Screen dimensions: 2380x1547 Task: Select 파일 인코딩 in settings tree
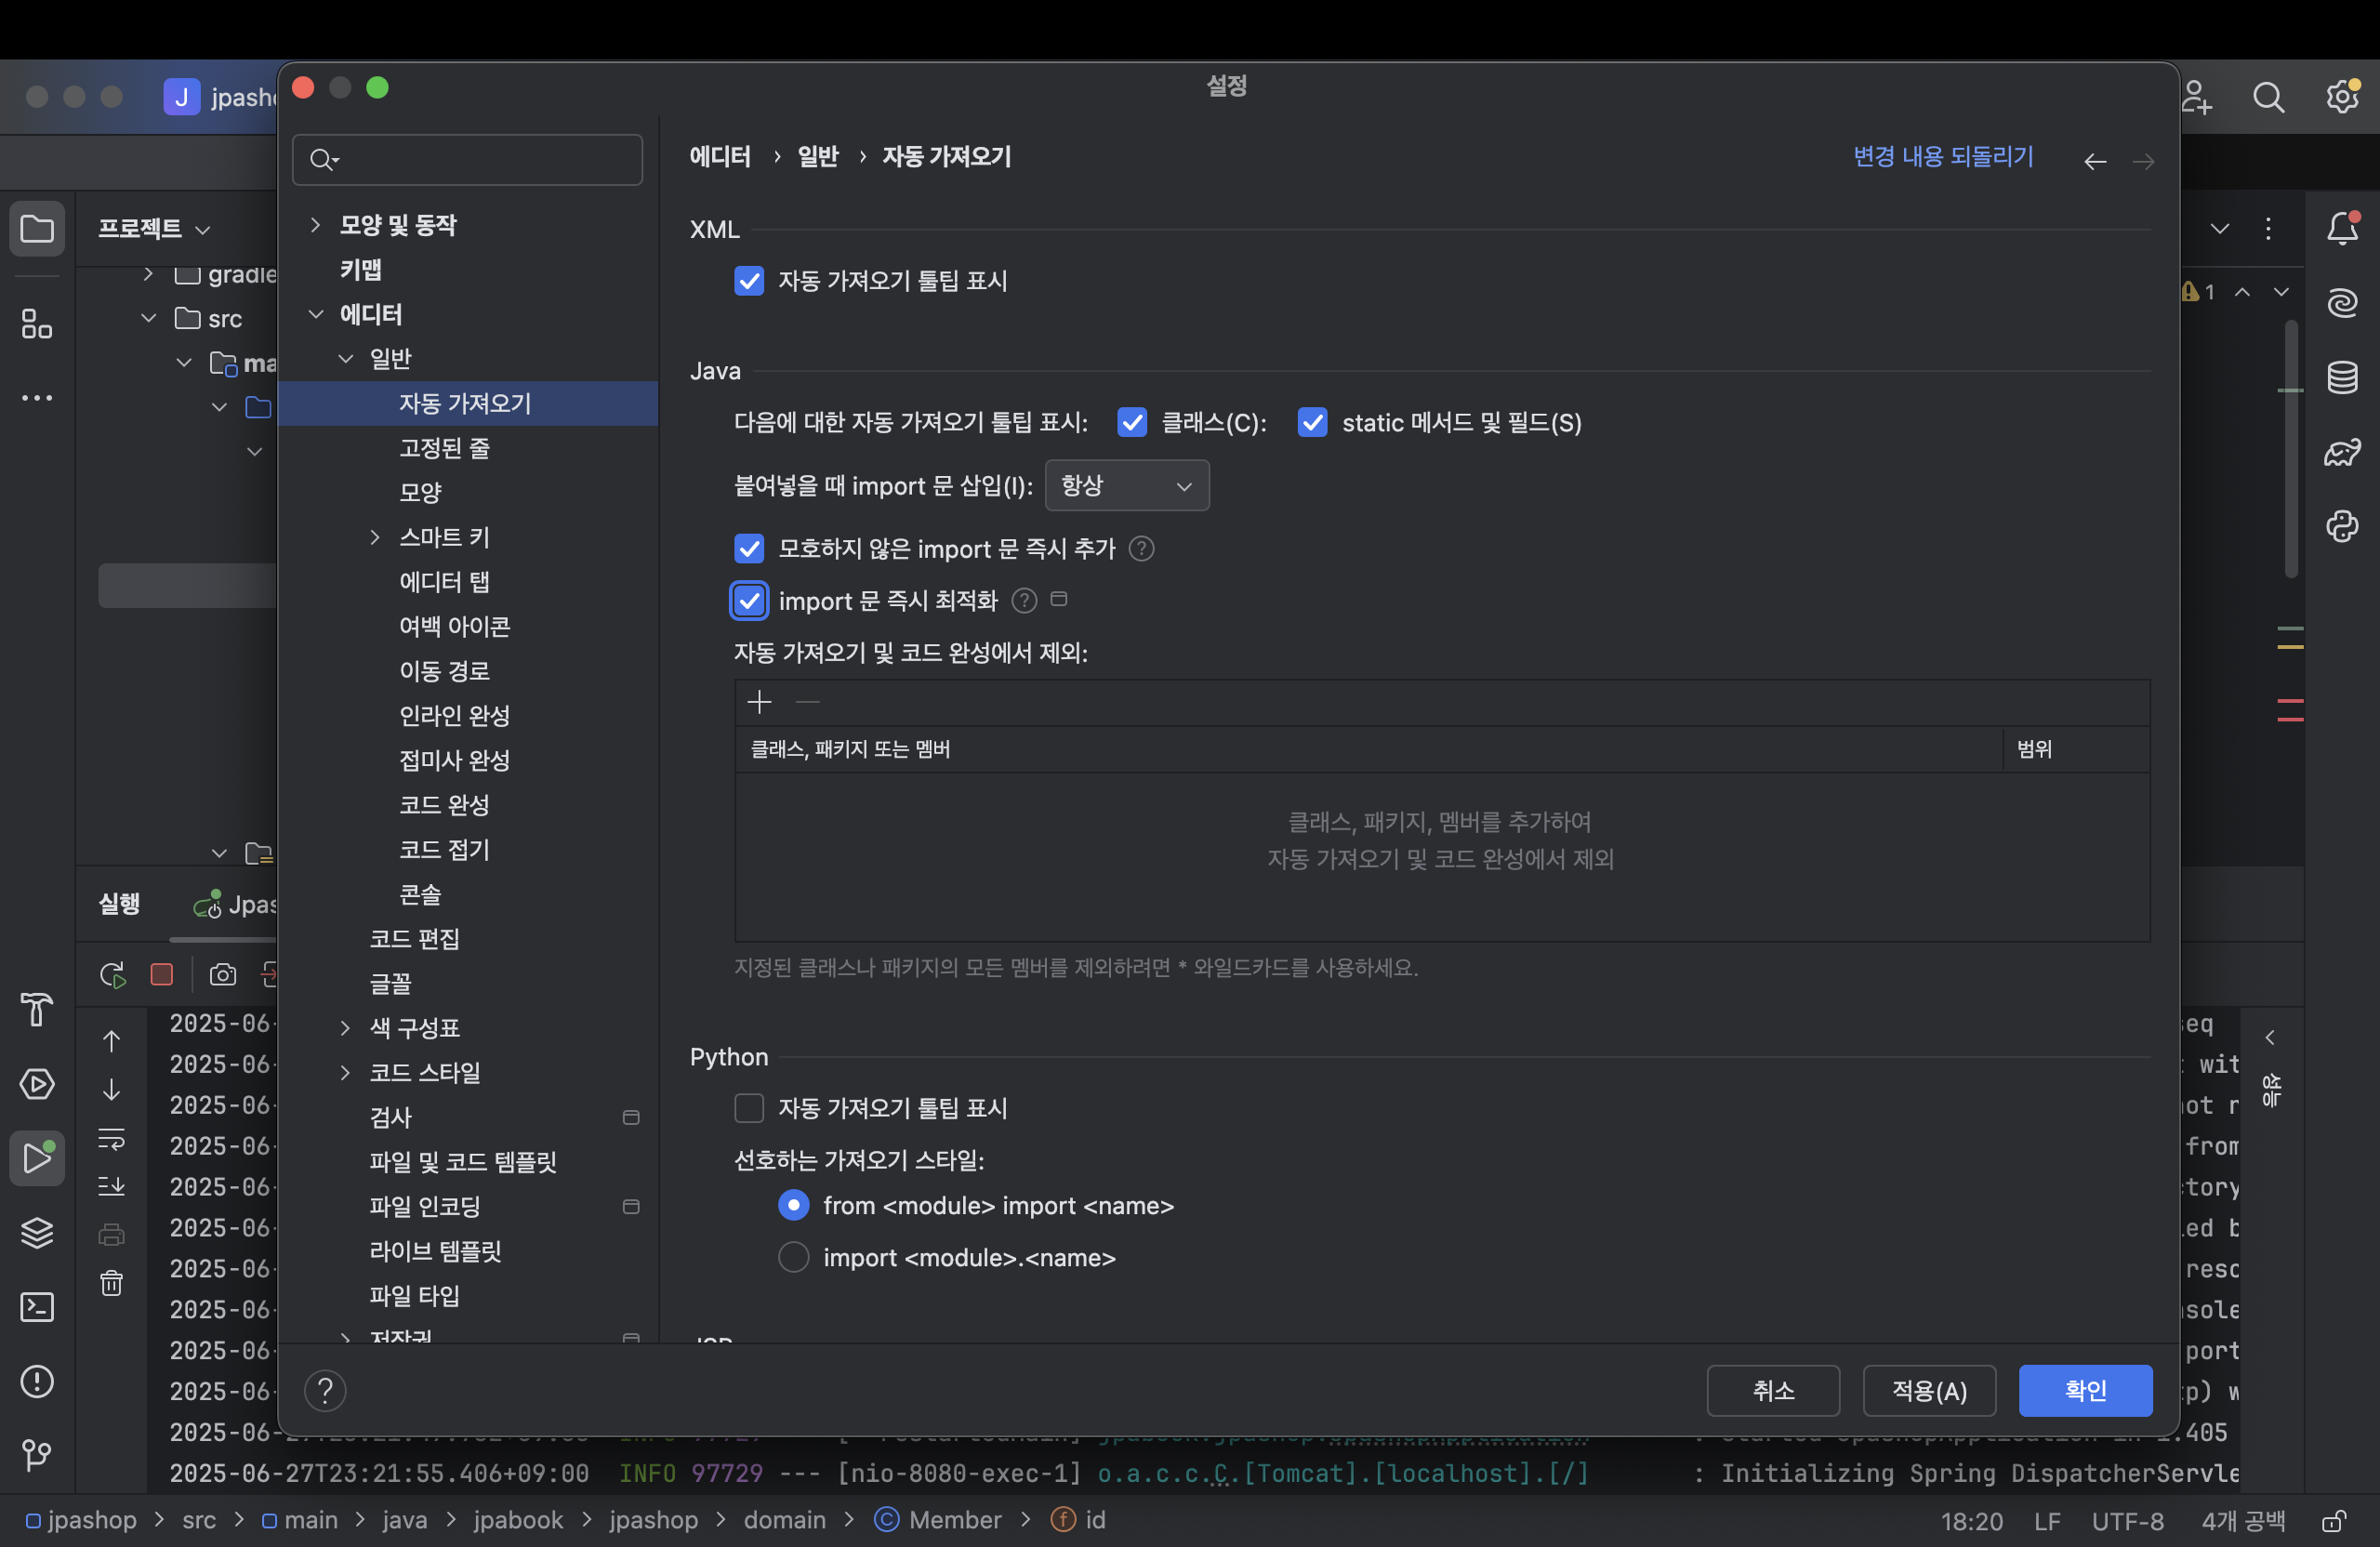(425, 1206)
